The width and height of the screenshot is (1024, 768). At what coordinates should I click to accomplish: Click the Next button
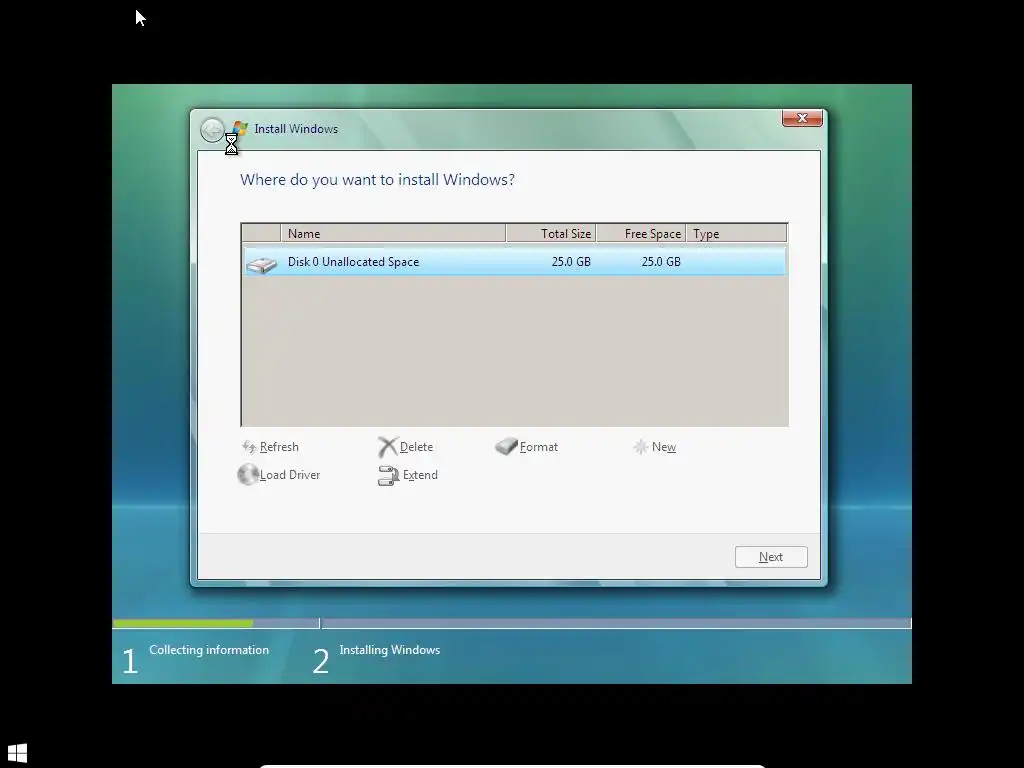pos(771,557)
